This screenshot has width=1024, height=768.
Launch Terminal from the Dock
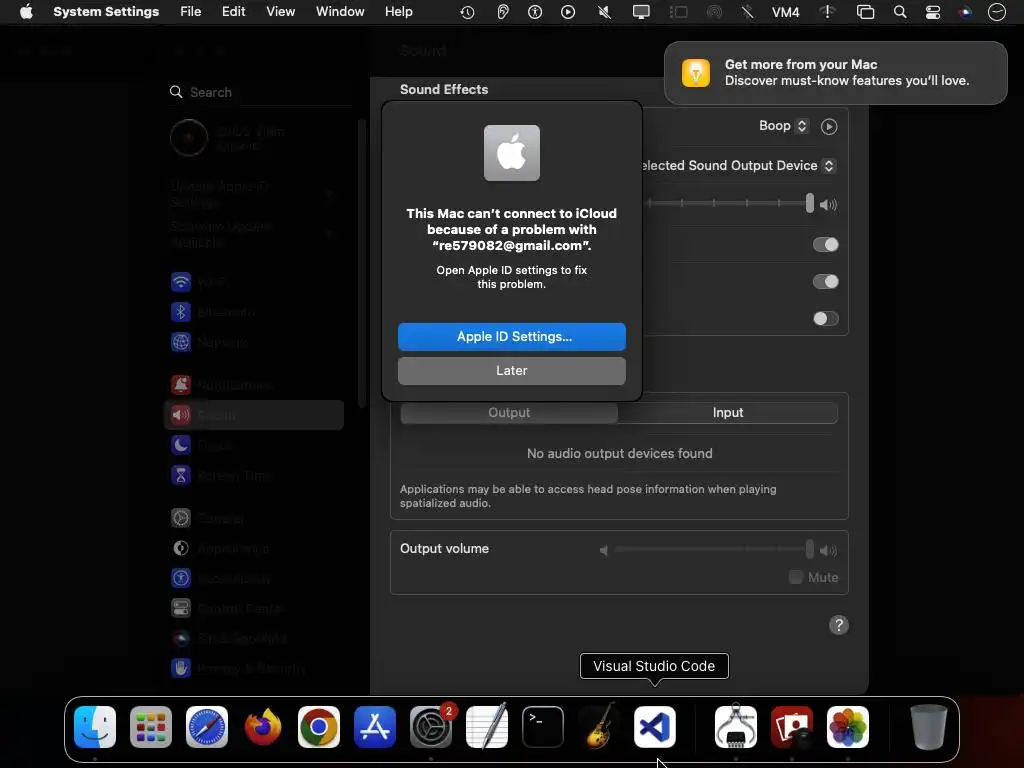(x=543, y=727)
